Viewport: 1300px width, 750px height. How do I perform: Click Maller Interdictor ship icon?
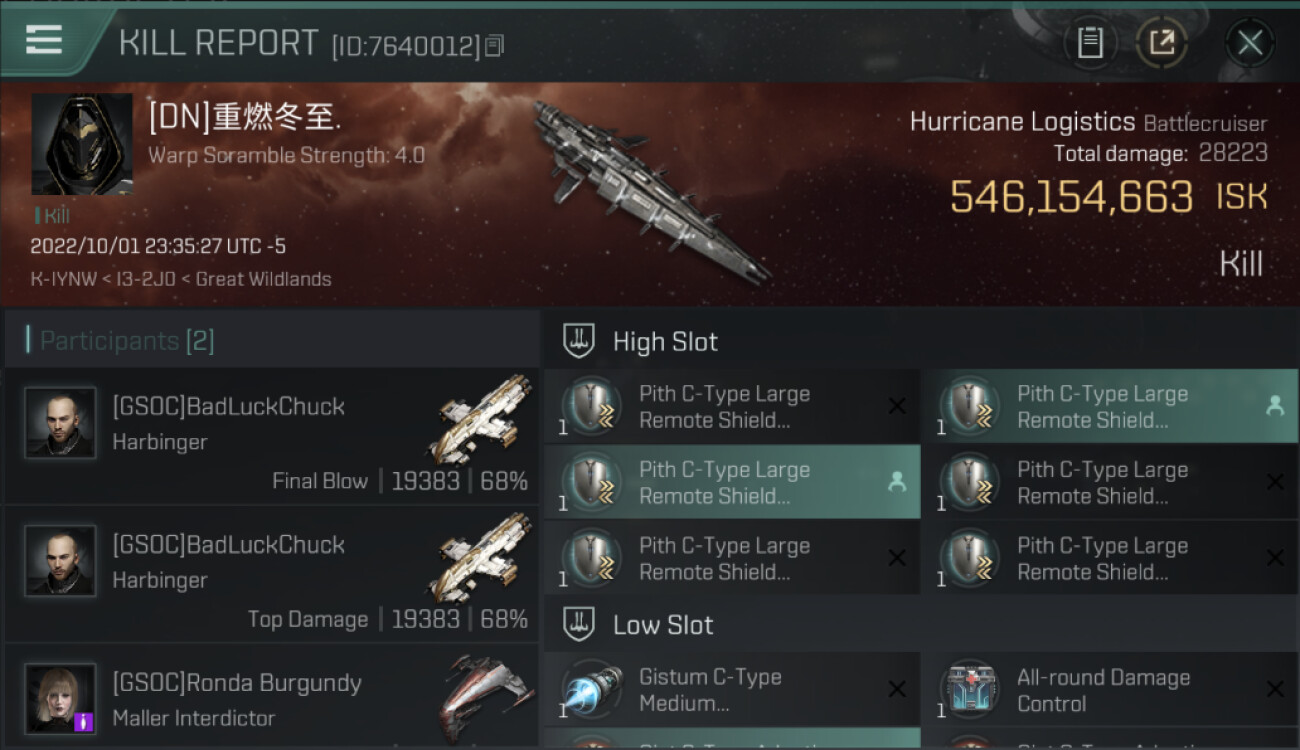(484, 696)
